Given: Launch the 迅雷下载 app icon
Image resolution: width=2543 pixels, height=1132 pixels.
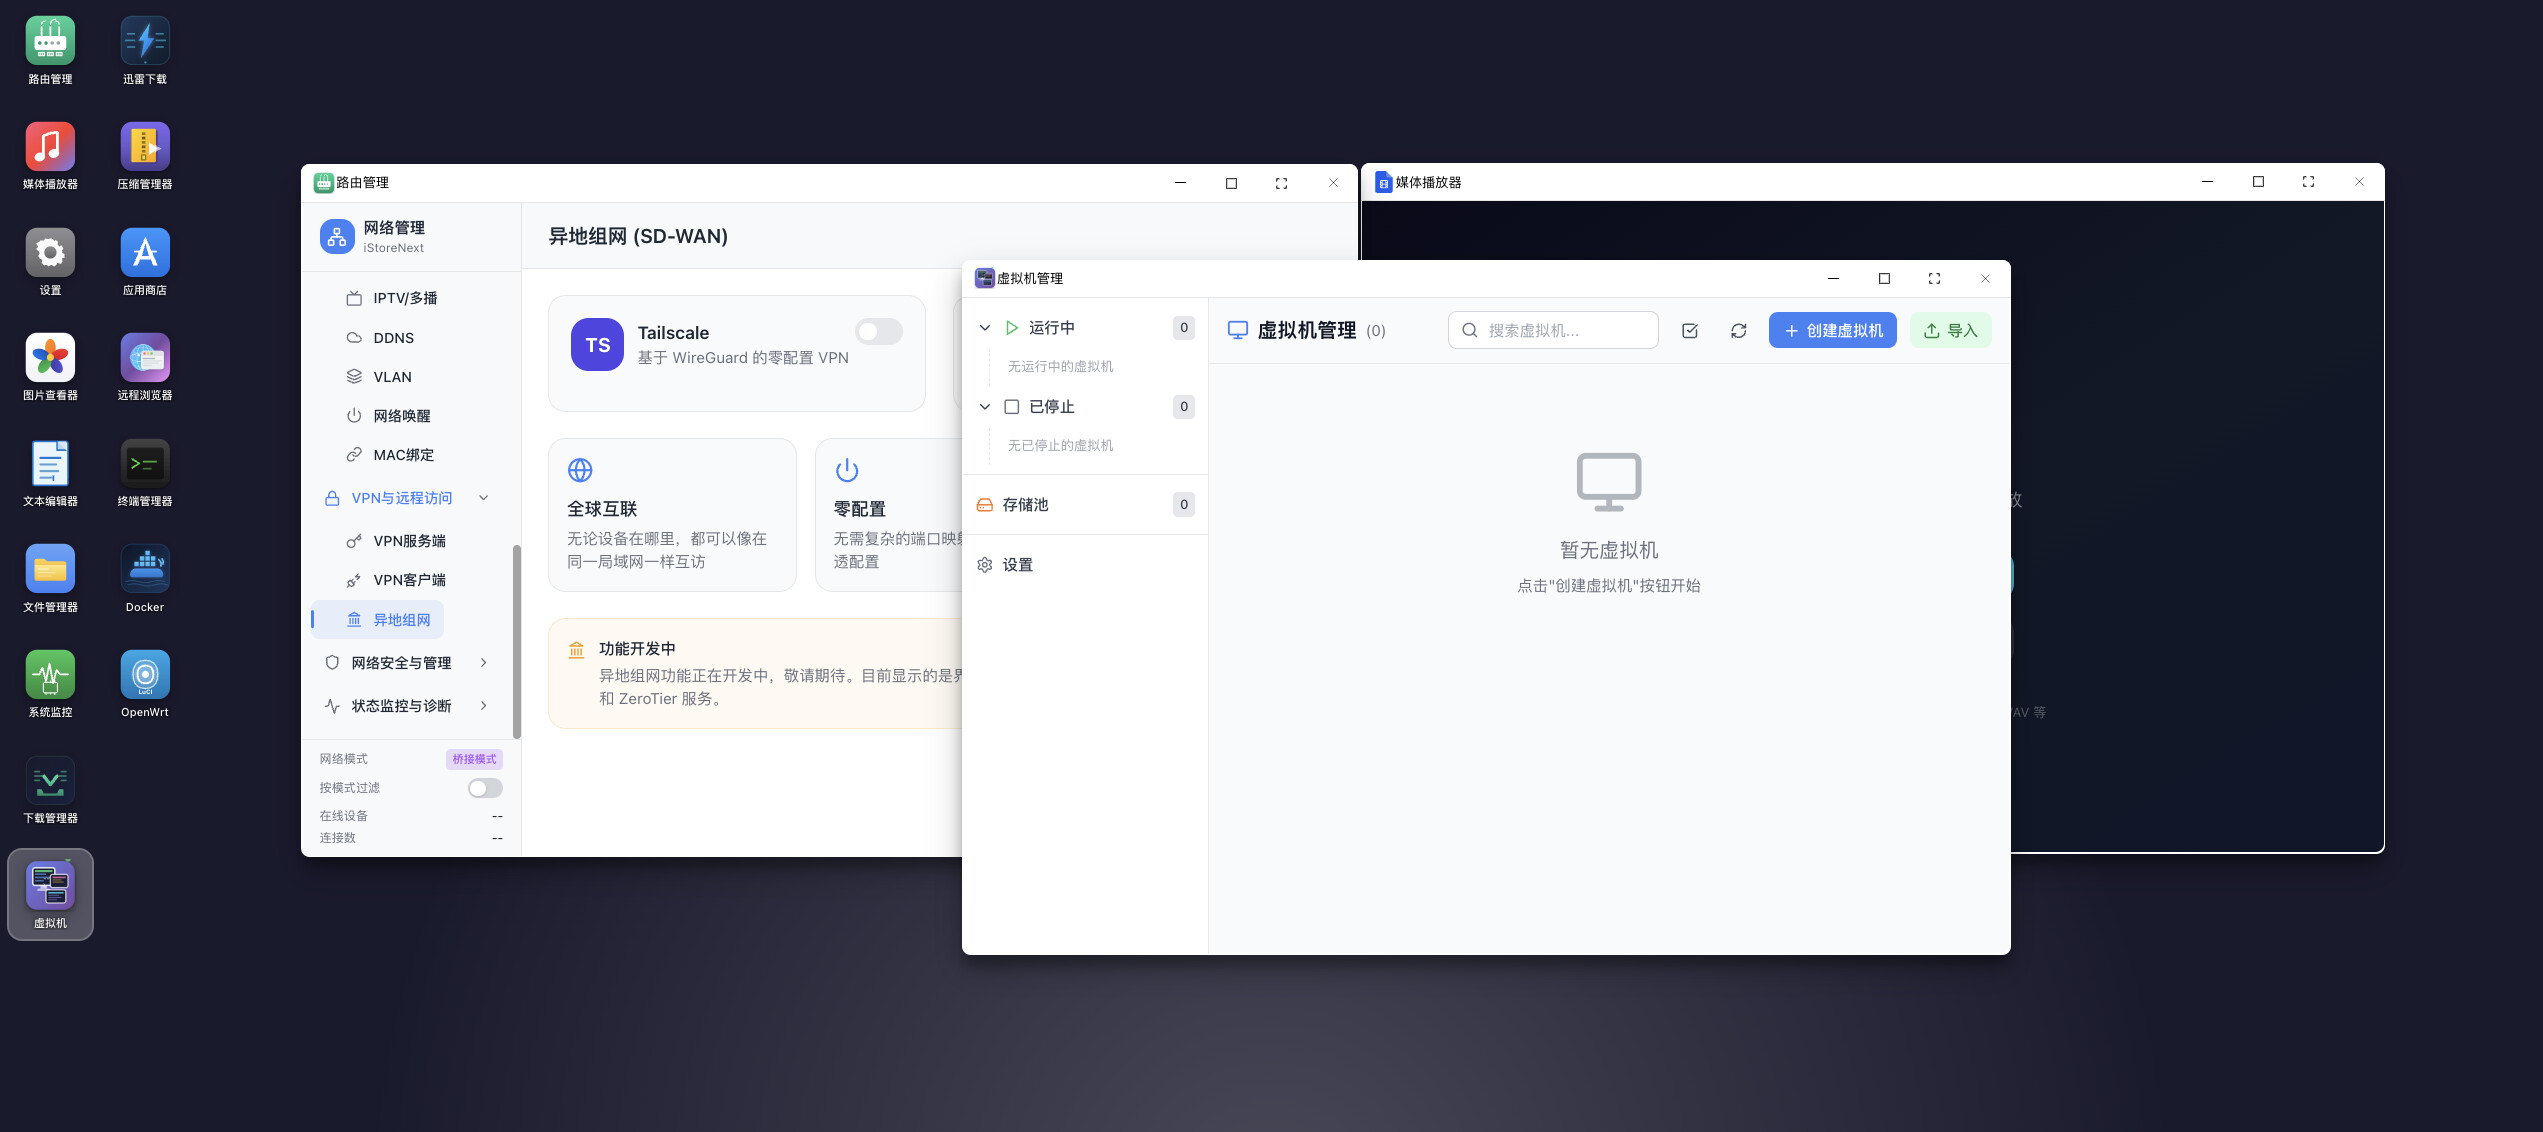Looking at the screenshot, I should pyautogui.click(x=144, y=42).
